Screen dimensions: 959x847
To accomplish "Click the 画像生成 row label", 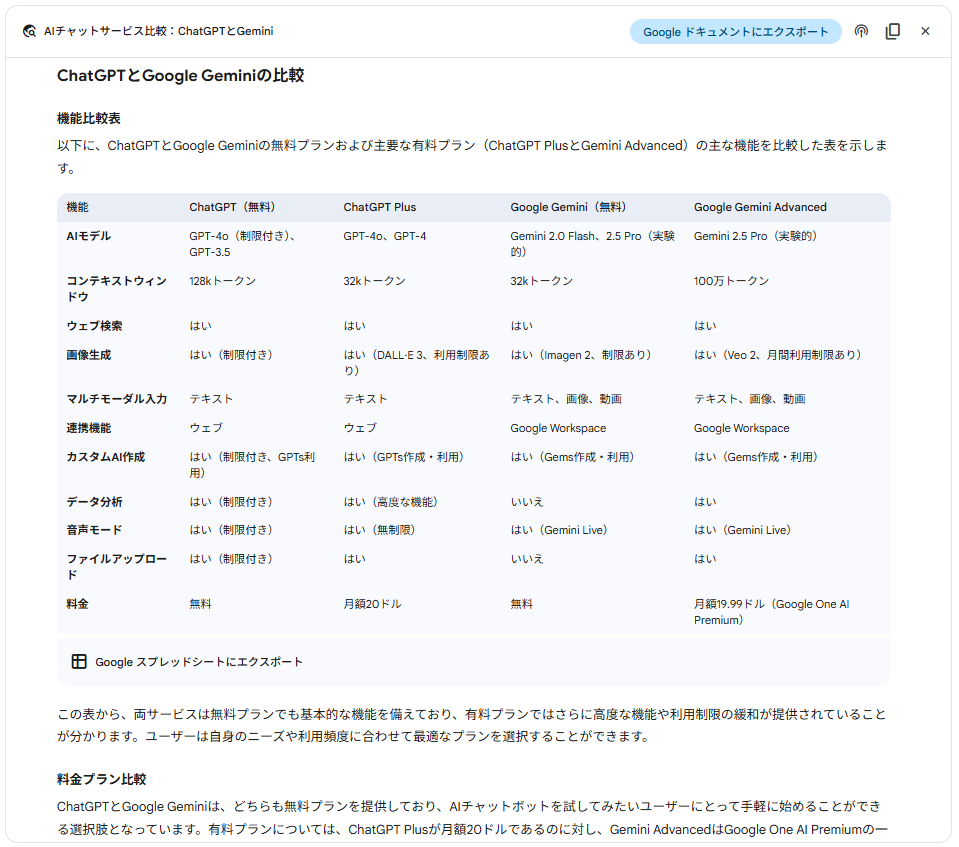I will coord(89,355).
